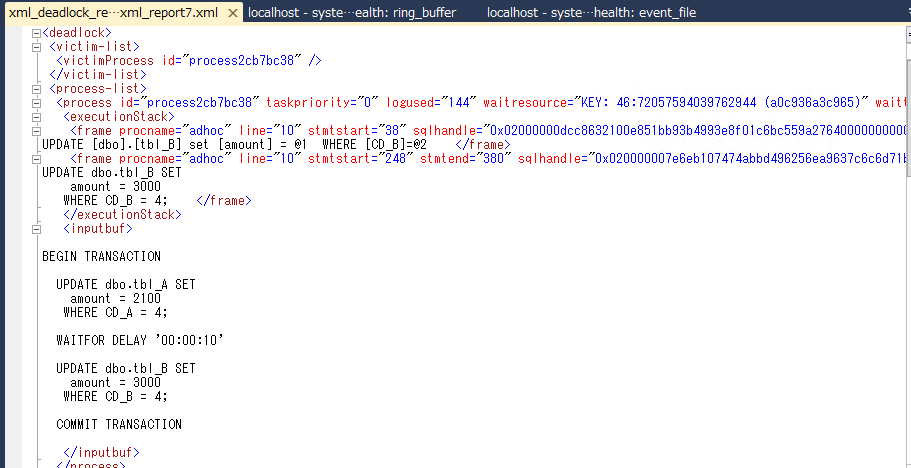Screen dimensions: 911x468
Task: Close the xml_report7.xml tab
Action: coord(233,13)
